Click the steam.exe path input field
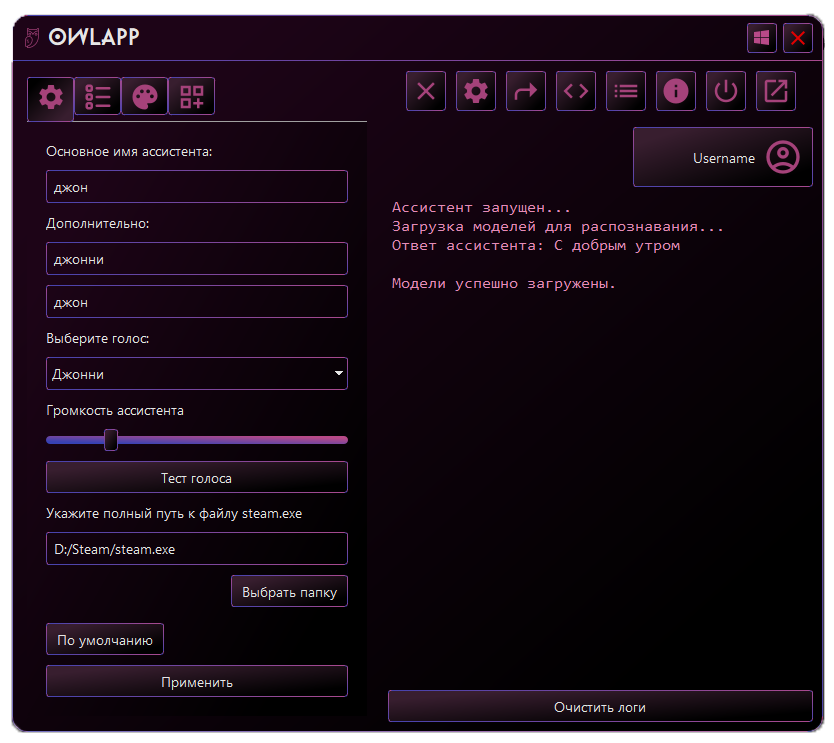This screenshot has width=834, height=743. (197, 549)
